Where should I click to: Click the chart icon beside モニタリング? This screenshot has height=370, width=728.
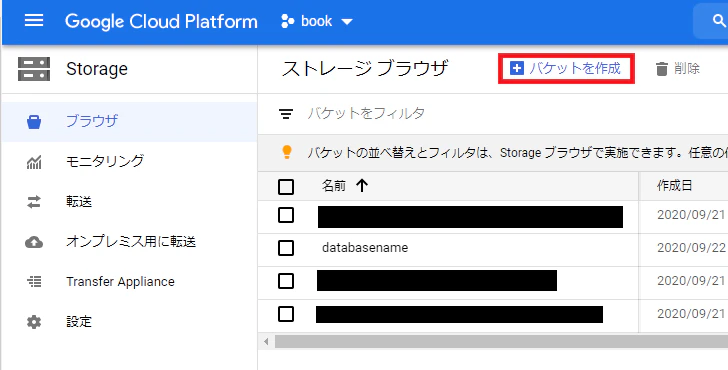[34, 162]
